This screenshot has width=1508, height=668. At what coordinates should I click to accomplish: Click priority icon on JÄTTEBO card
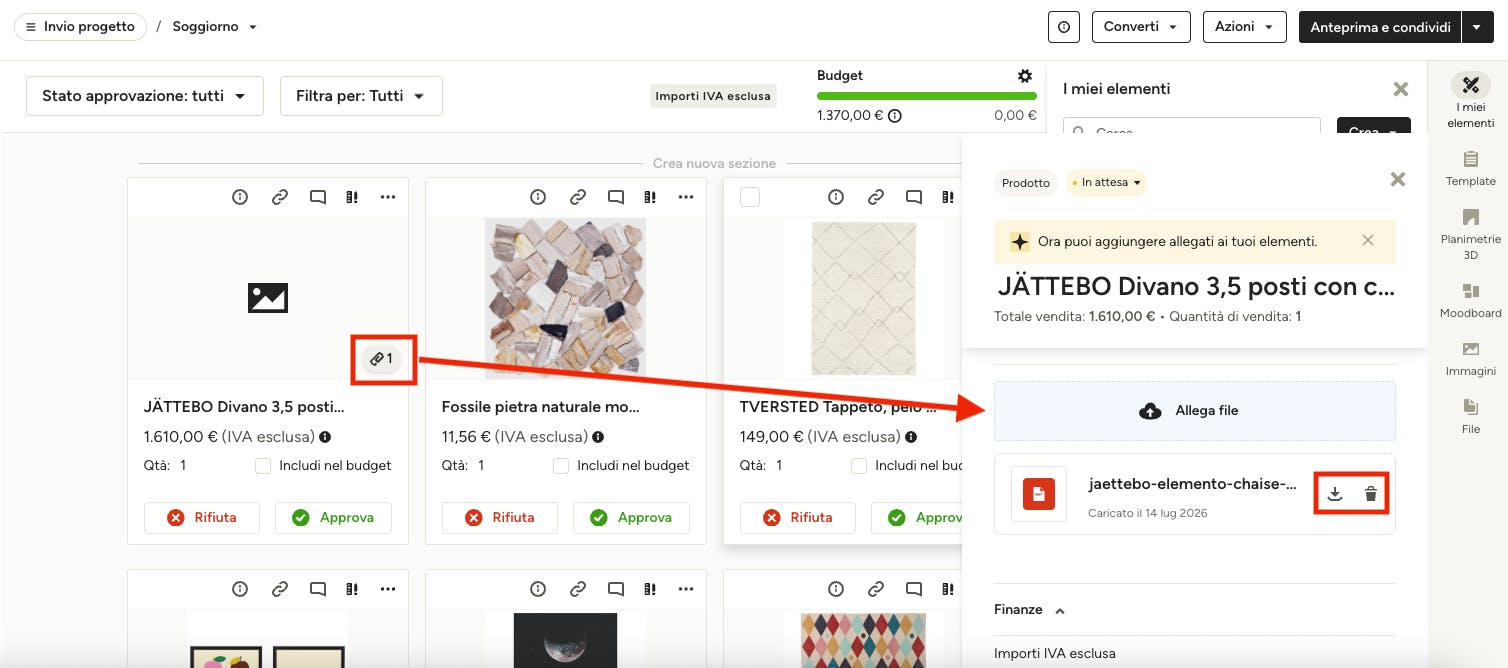pos(352,197)
